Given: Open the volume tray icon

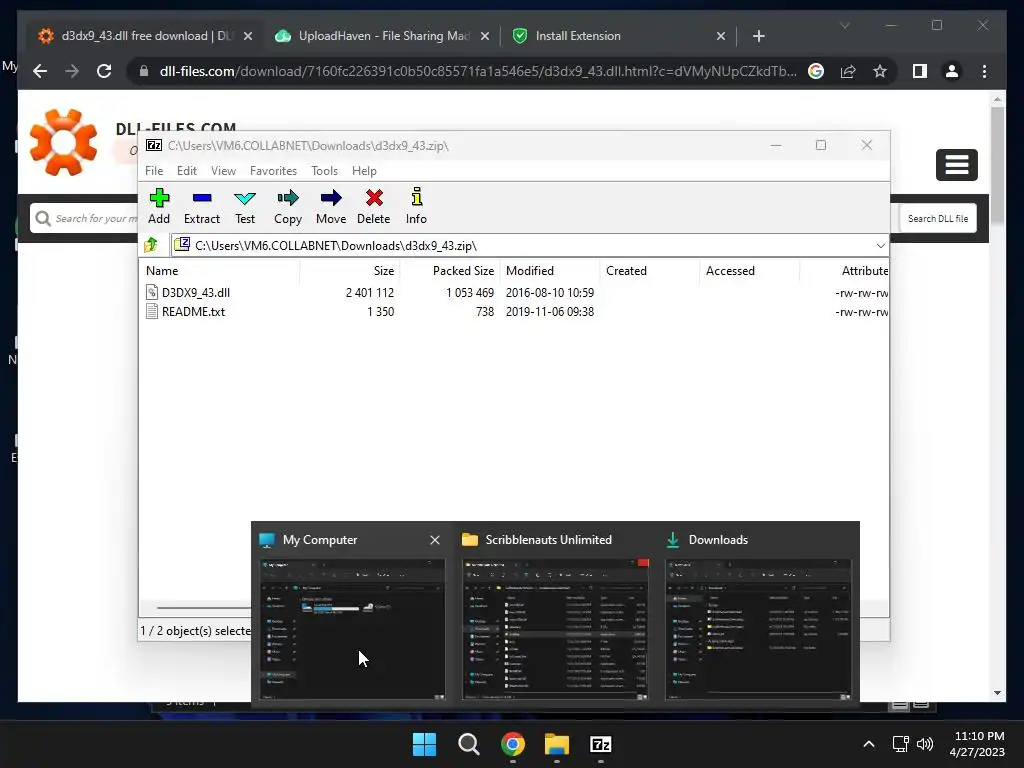Looking at the screenshot, I should click(x=925, y=744).
